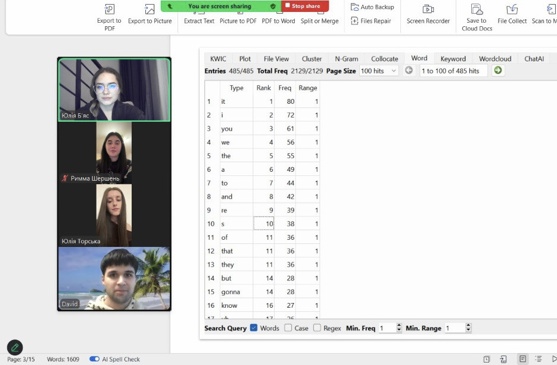Decrease Min. Range with down arrow

tap(468, 331)
